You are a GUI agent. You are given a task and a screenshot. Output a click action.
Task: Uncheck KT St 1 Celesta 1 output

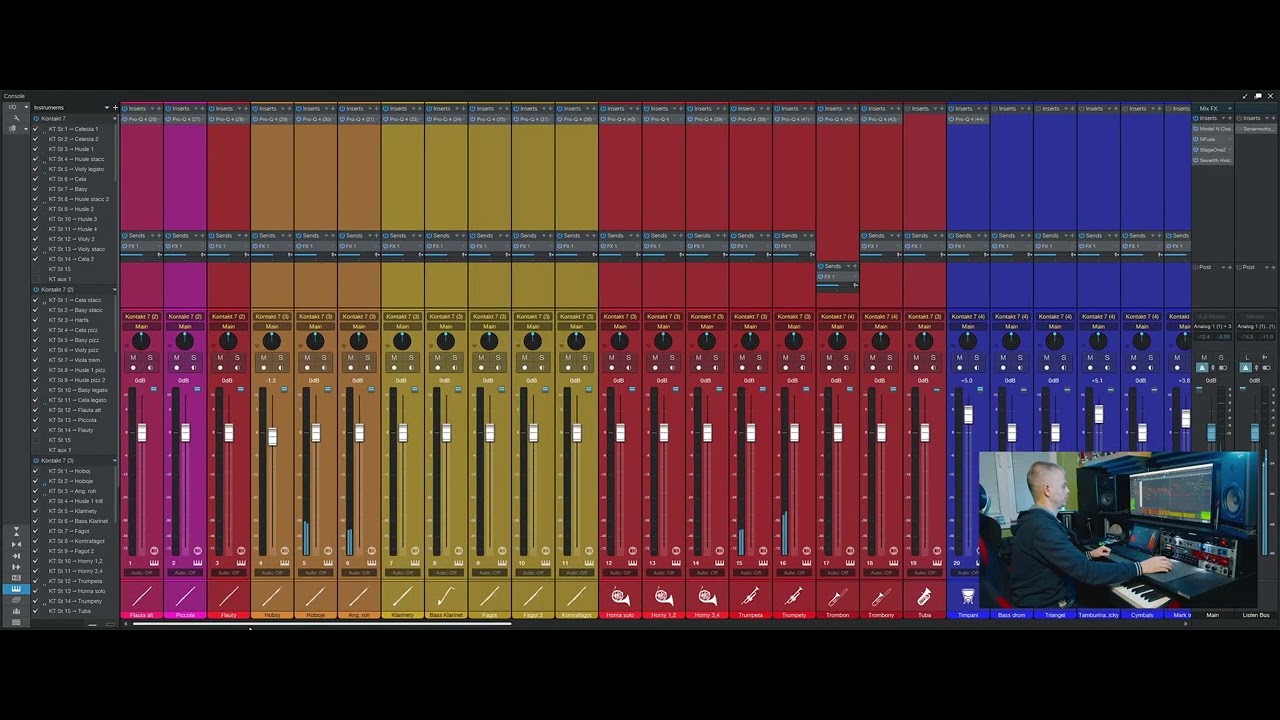[x=37, y=129]
